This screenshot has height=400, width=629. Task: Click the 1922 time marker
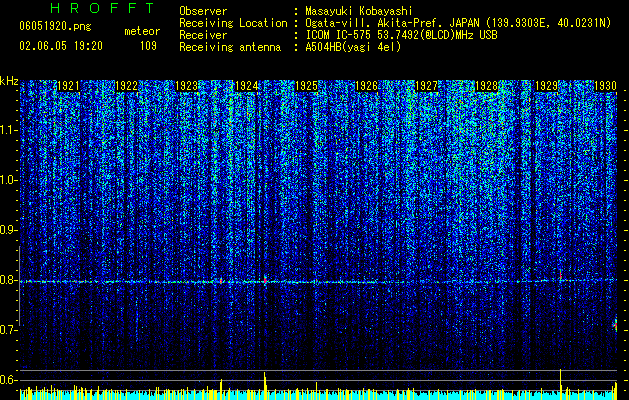point(126,86)
